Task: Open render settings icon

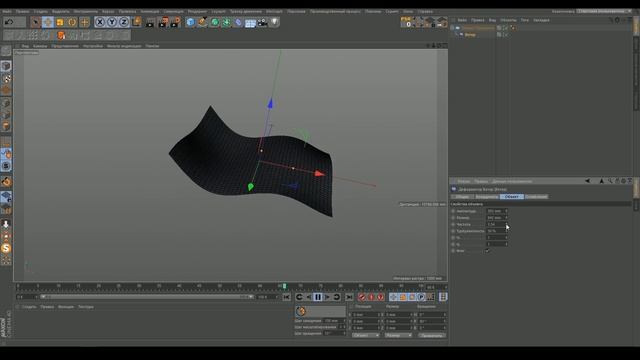Action: 175,22
